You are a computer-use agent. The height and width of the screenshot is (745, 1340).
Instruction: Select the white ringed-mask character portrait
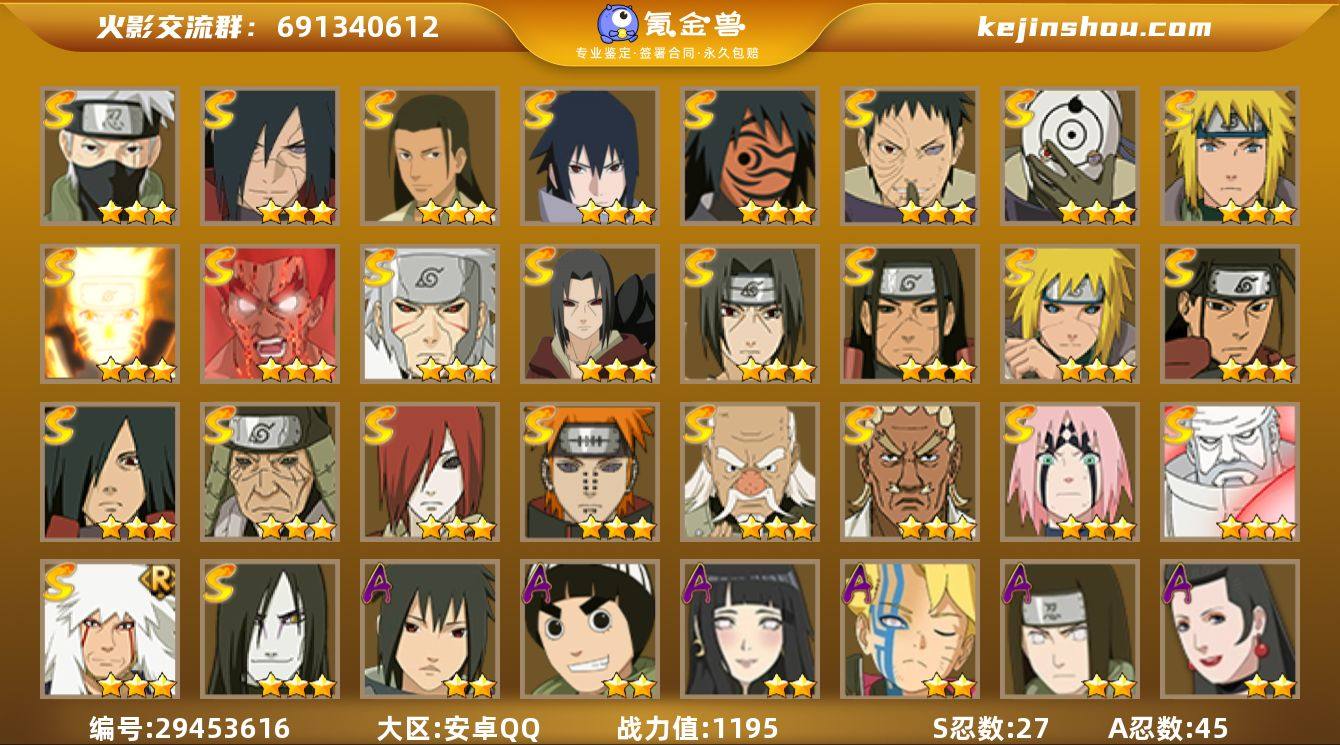[x=1070, y=156]
